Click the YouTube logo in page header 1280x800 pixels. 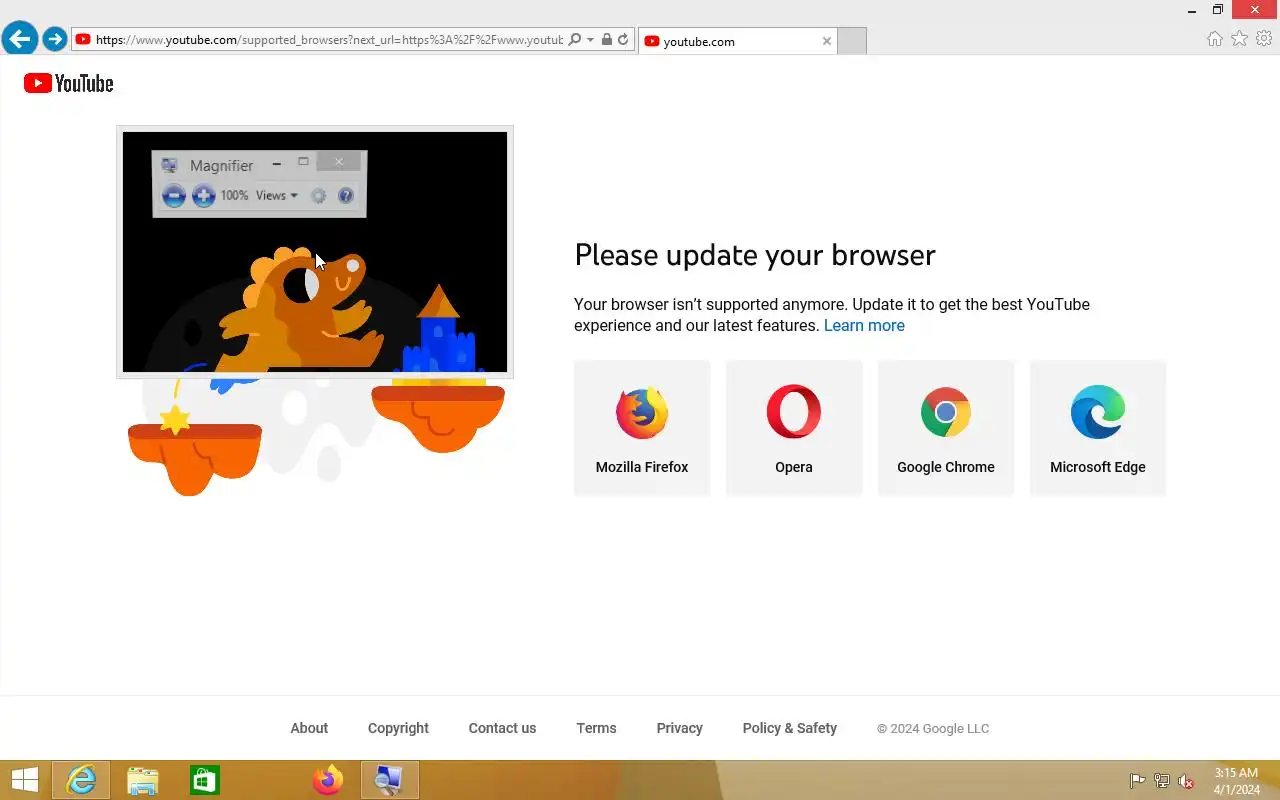(69, 83)
